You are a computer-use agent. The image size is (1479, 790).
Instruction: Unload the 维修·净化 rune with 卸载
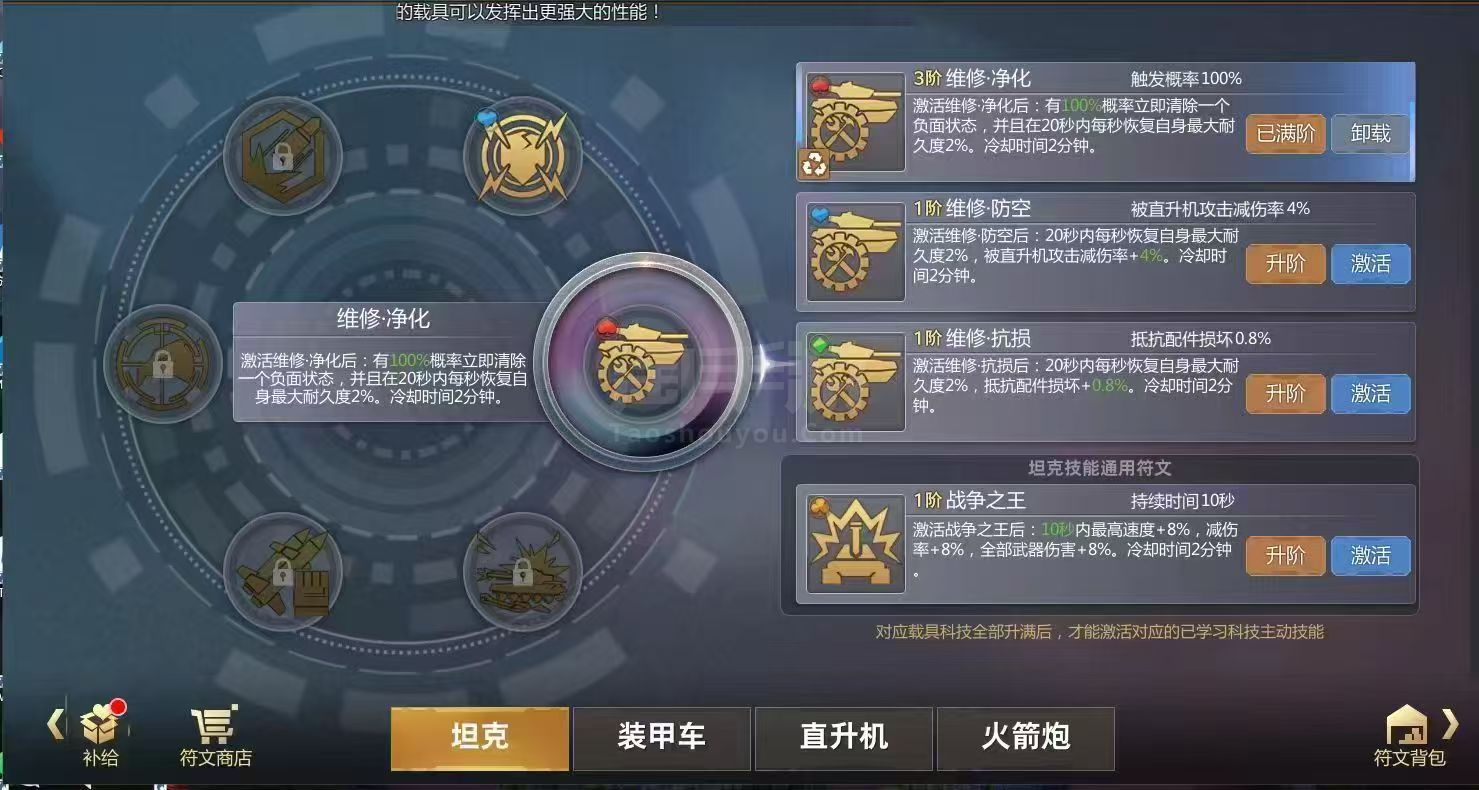[x=1370, y=133]
